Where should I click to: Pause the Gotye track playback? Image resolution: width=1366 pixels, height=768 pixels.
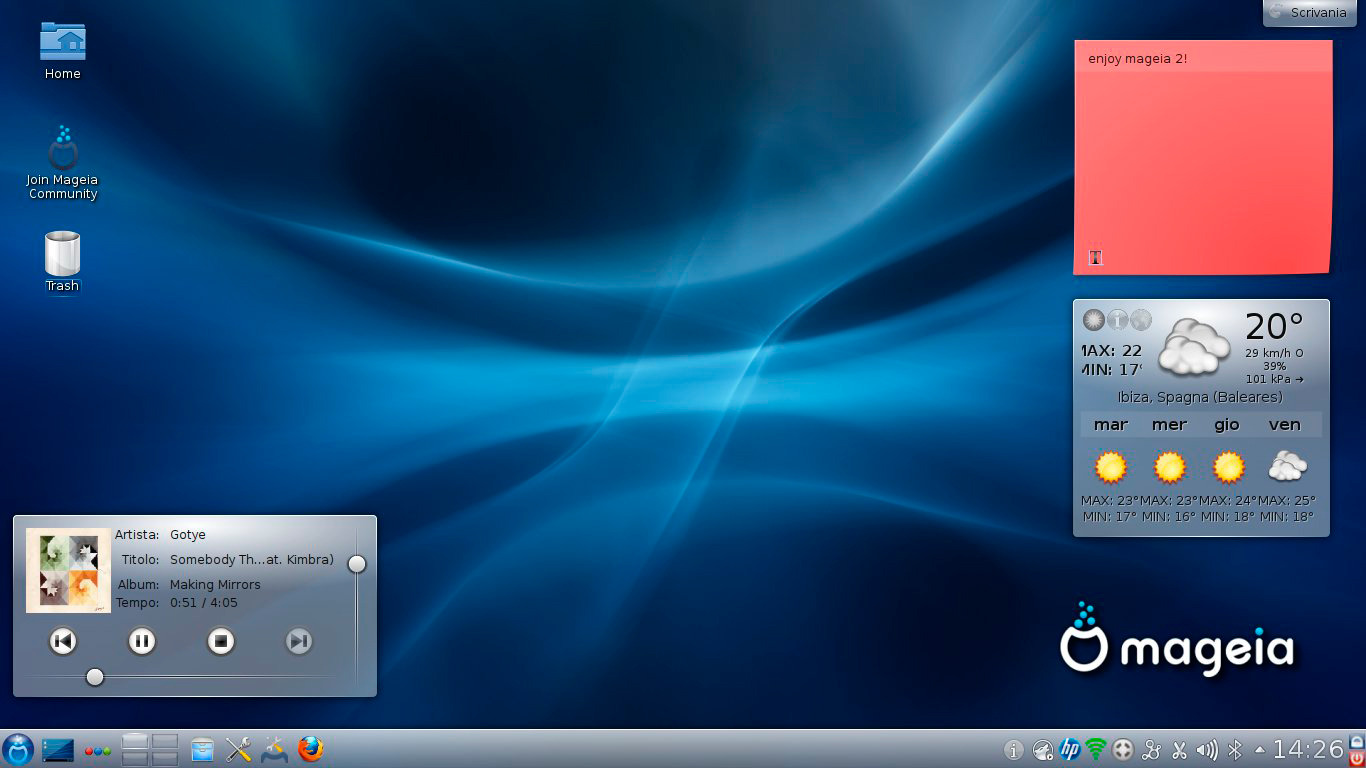(x=142, y=641)
